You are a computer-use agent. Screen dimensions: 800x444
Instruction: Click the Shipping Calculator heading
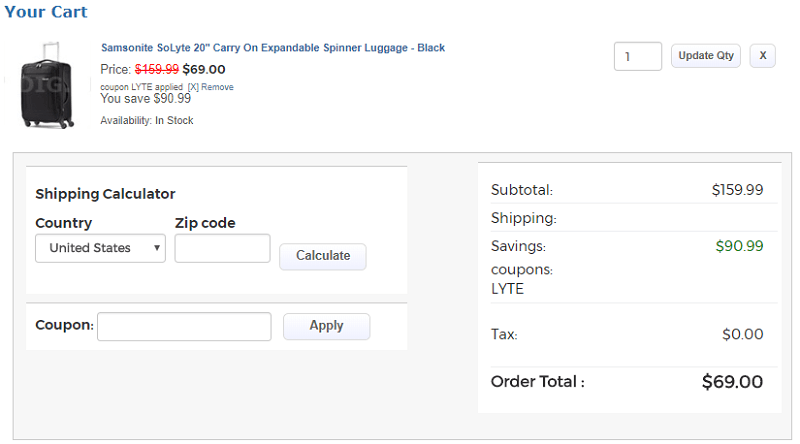[x=105, y=194]
